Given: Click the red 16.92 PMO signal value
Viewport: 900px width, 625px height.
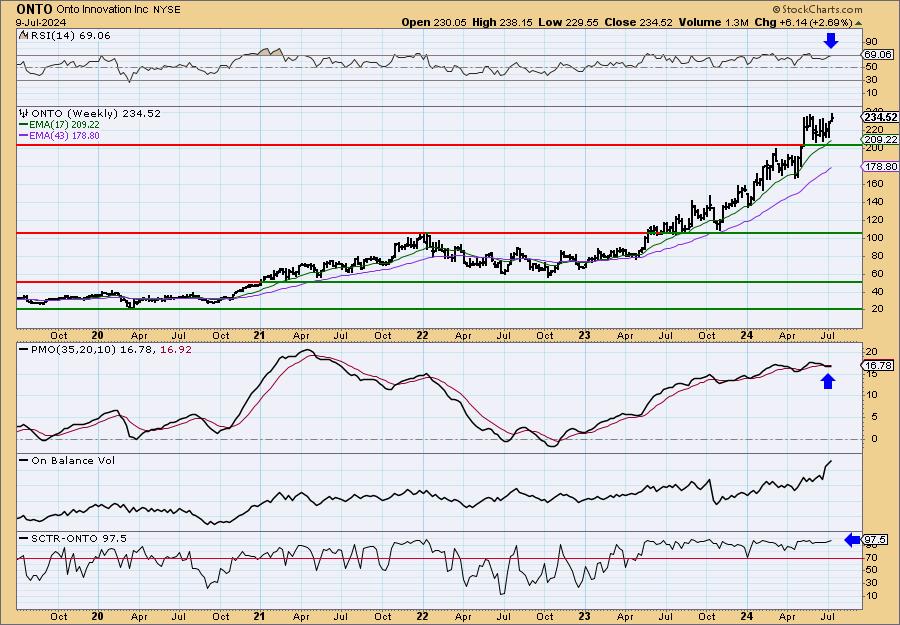Looking at the screenshot, I should click(177, 349).
